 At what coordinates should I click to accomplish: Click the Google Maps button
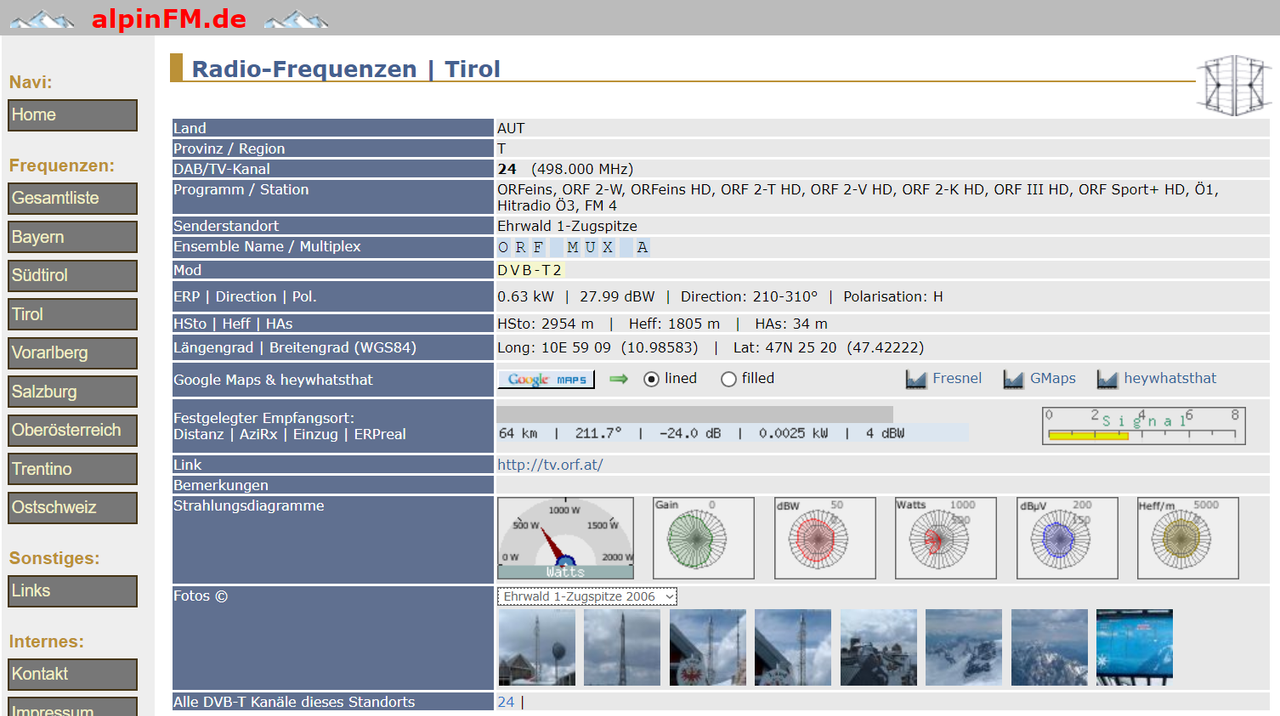tap(546, 379)
